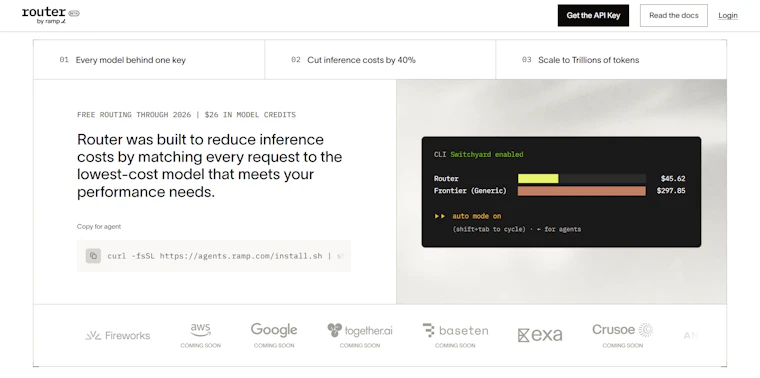Click 'COMING SOON' under baseten
The image size is (760, 378).
tap(455, 346)
